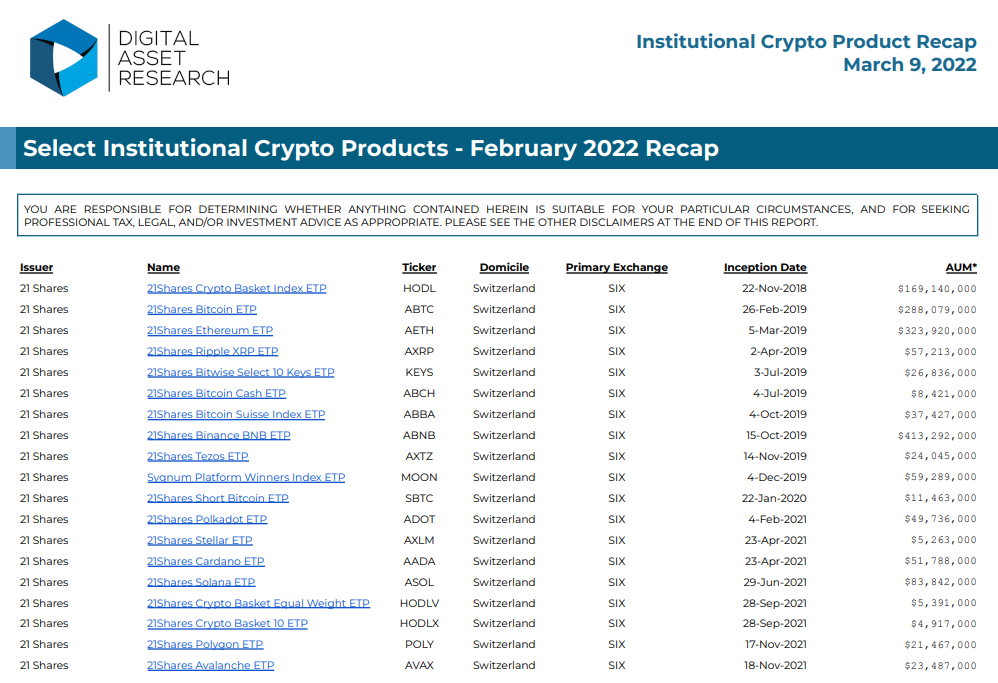Select inception date 29-Jun-2021
Viewport: 998px width, 683px height.
coord(775,582)
